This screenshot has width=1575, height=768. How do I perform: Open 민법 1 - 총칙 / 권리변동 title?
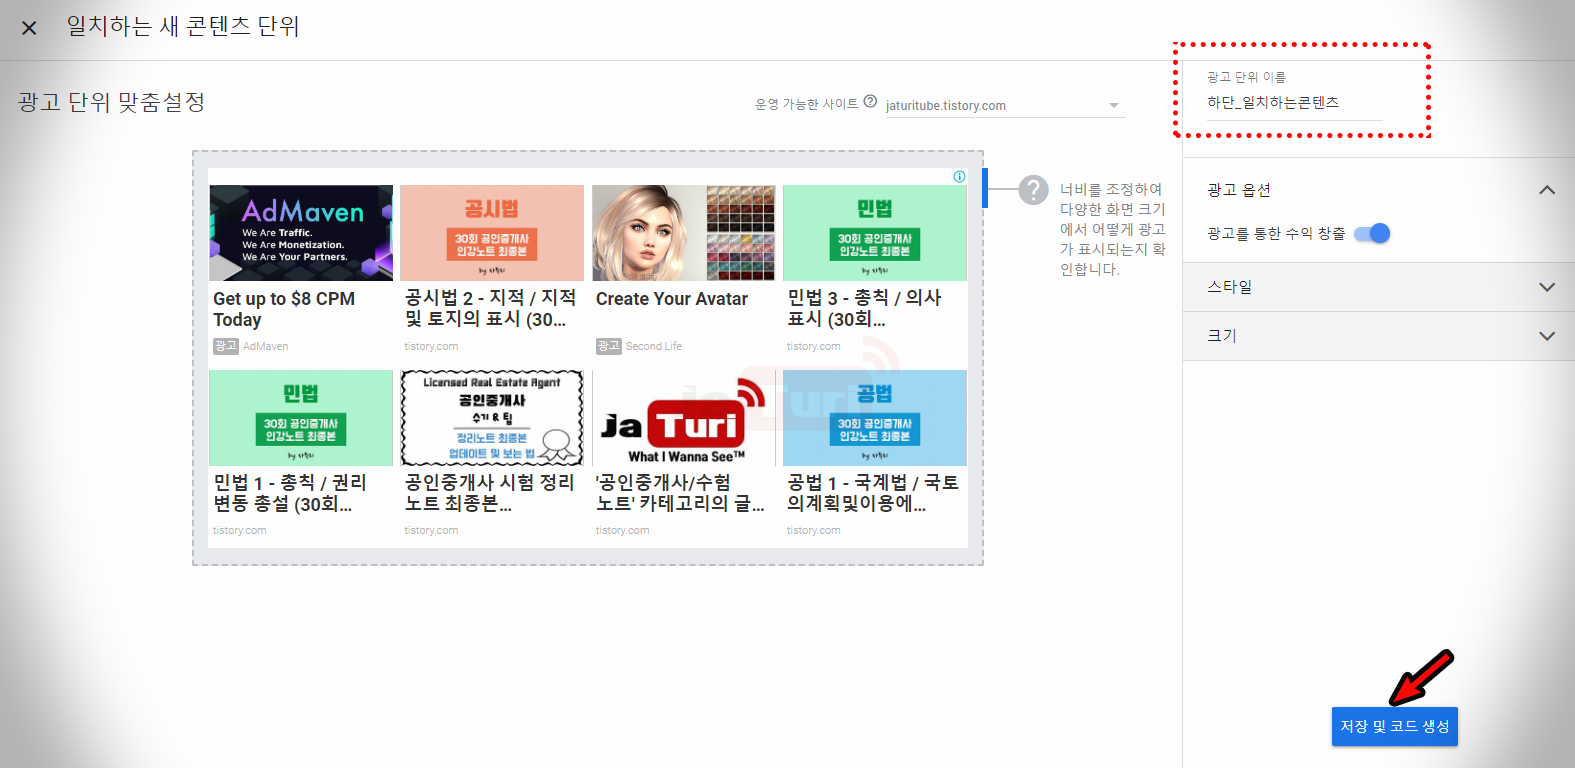coord(289,493)
